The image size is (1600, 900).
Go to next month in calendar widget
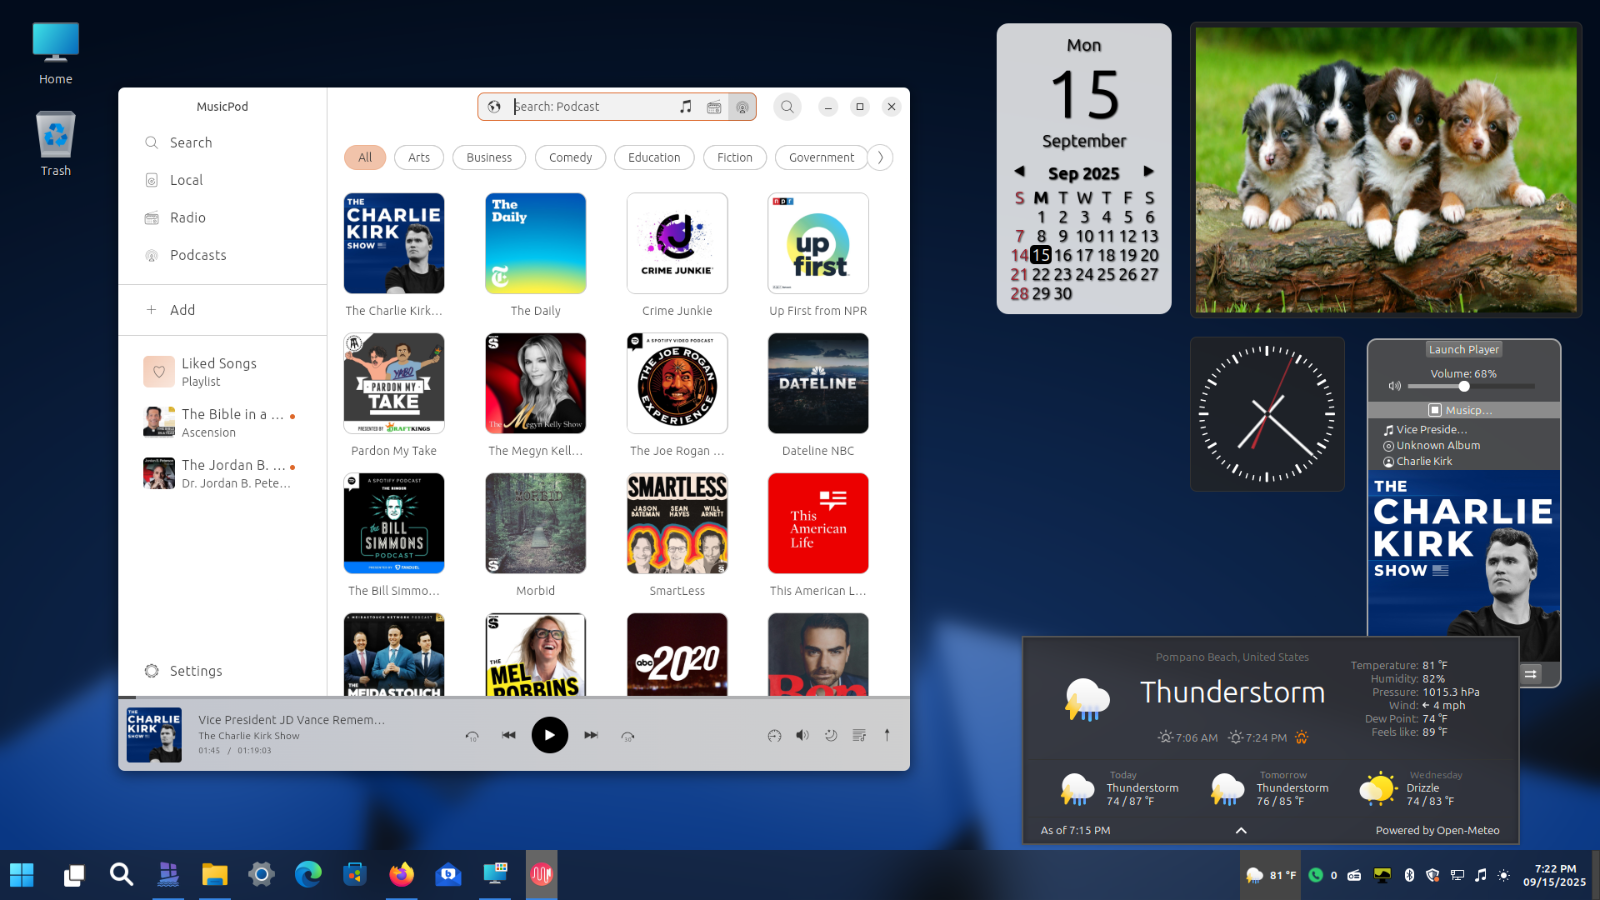click(1149, 172)
